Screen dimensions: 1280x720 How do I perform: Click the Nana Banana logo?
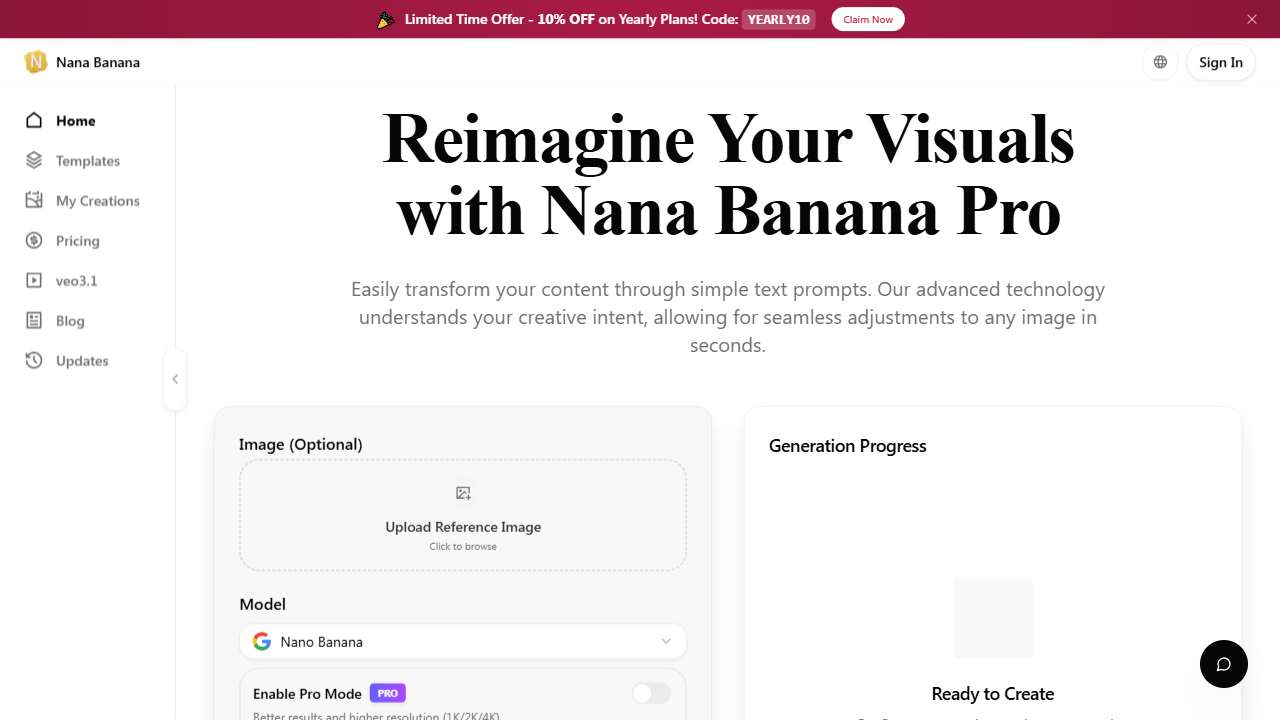click(36, 62)
